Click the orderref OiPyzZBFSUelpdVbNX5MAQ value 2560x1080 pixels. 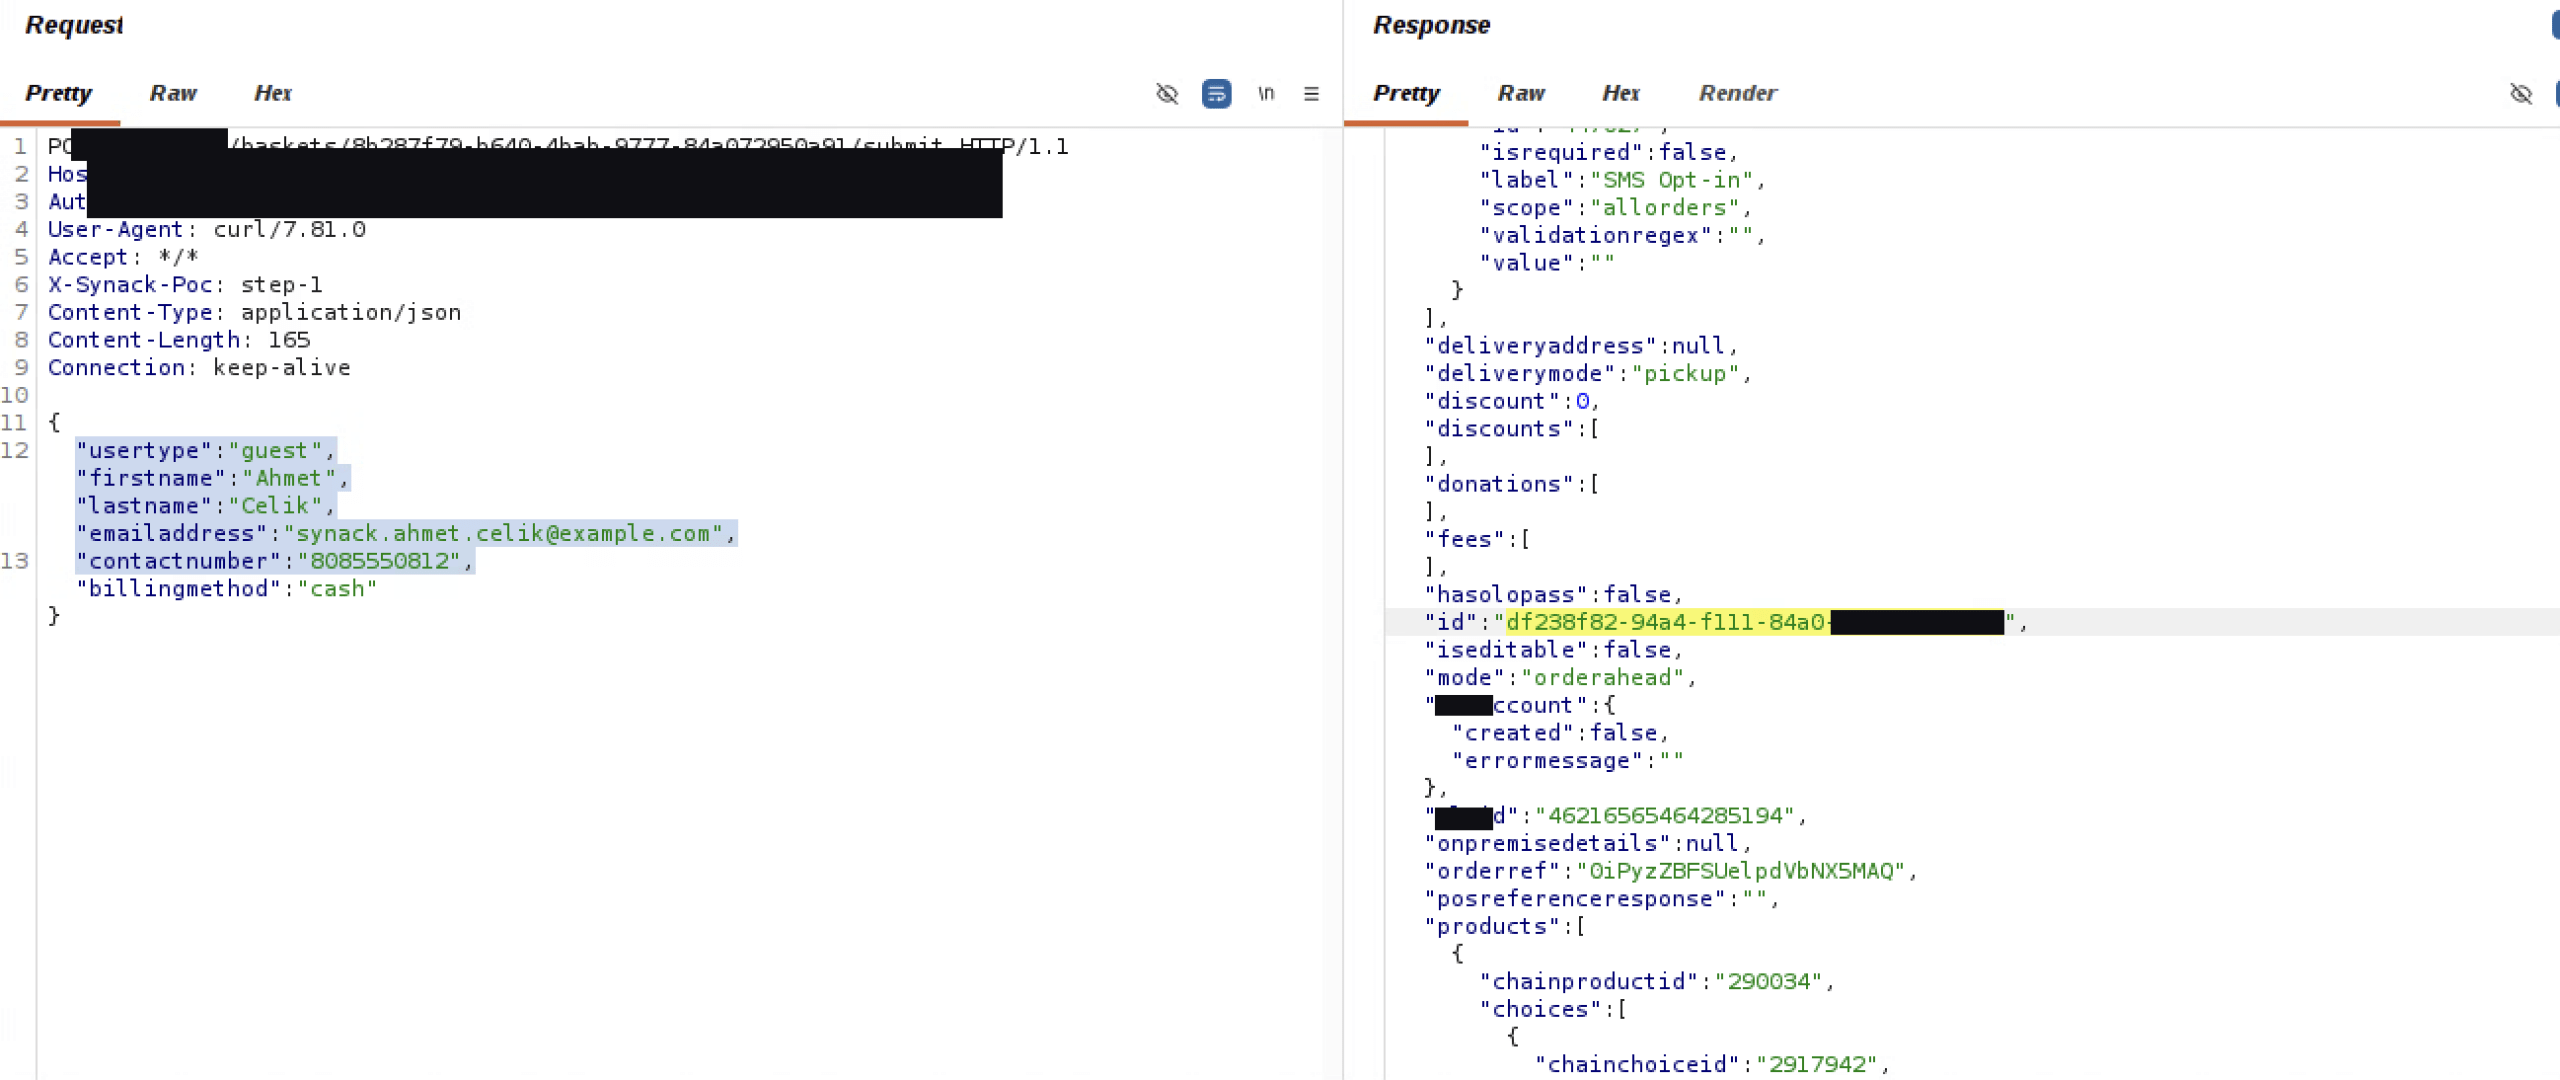(1739, 872)
